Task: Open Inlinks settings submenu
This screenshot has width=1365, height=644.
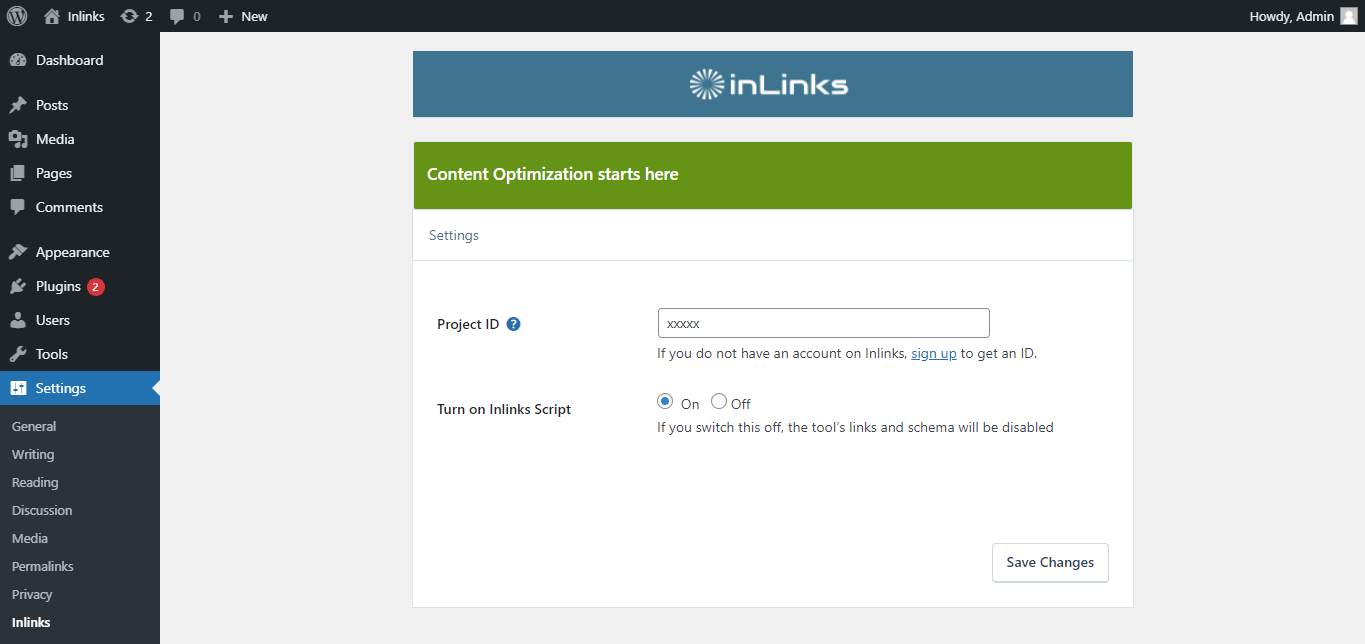Action: point(31,622)
